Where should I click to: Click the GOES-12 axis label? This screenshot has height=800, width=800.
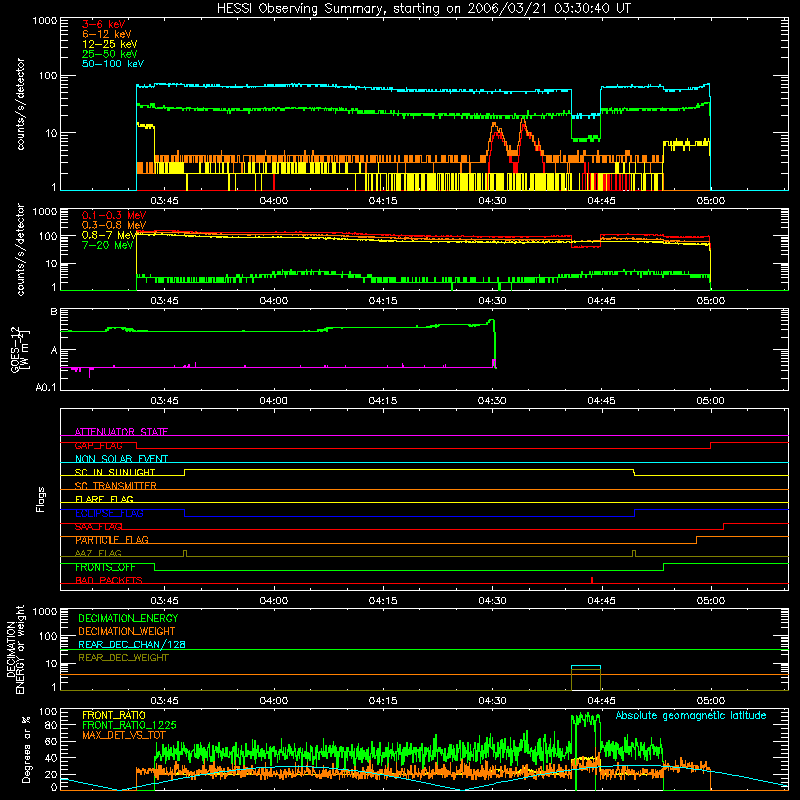click(x=20, y=349)
